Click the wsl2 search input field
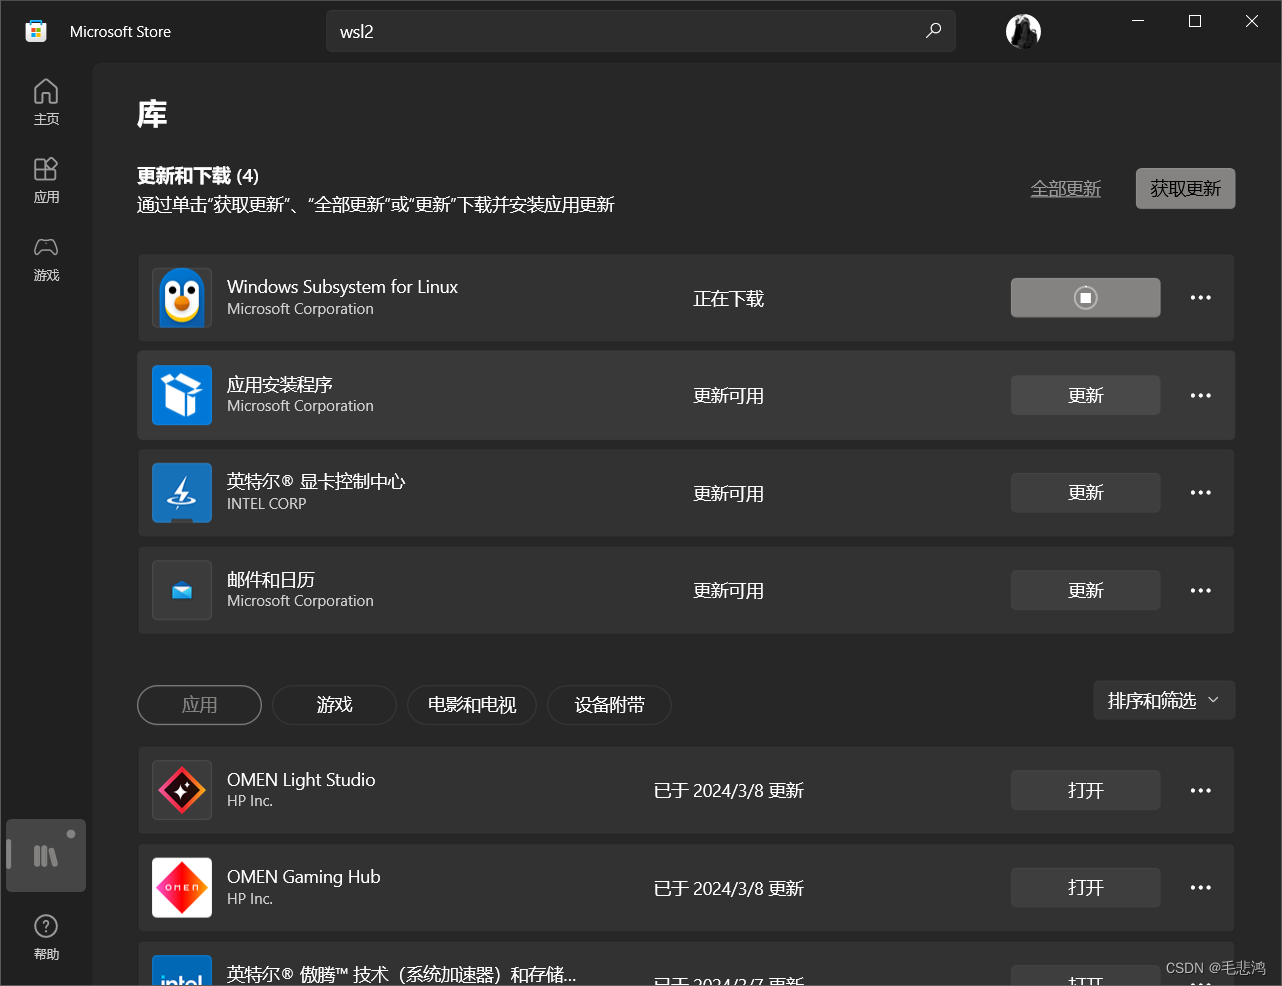Viewport: 1282px width, 986px height. 640,31
